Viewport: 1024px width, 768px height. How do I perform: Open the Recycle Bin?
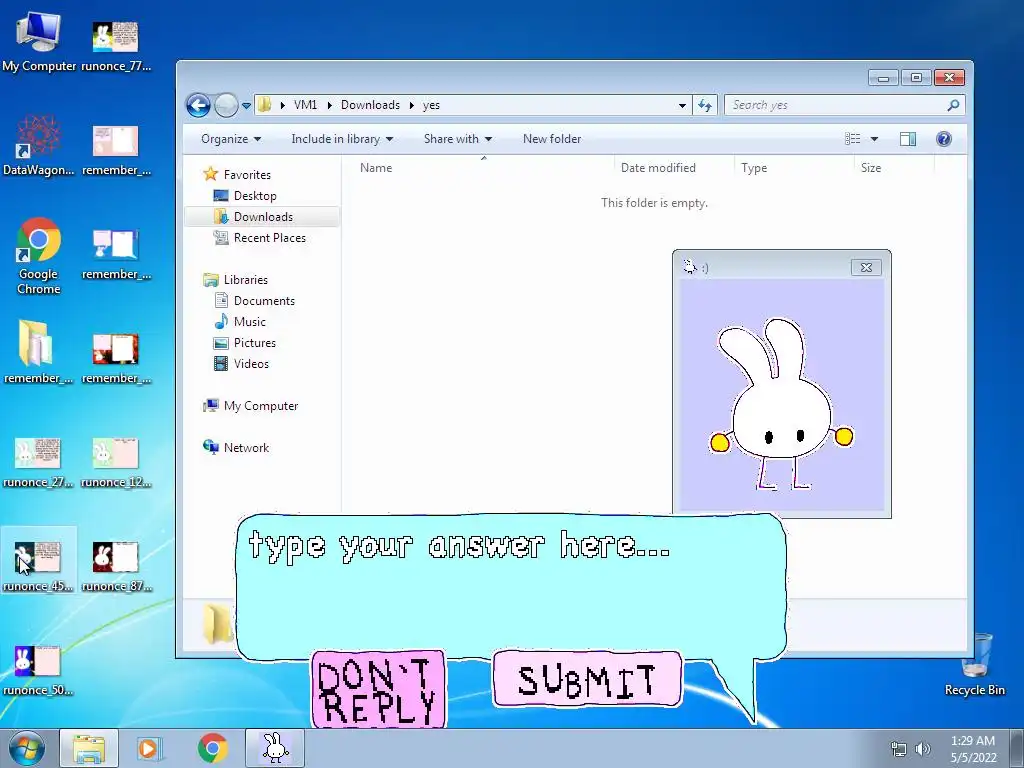(974, 665)
